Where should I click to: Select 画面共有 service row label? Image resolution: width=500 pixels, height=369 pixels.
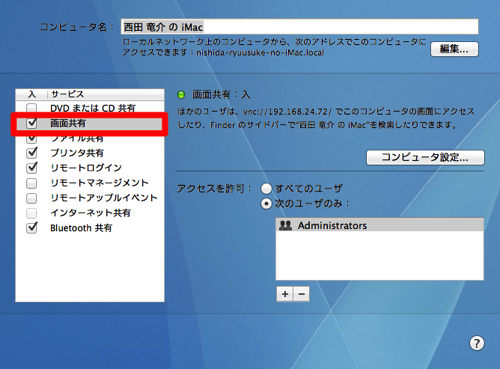[x=68, y=123]
